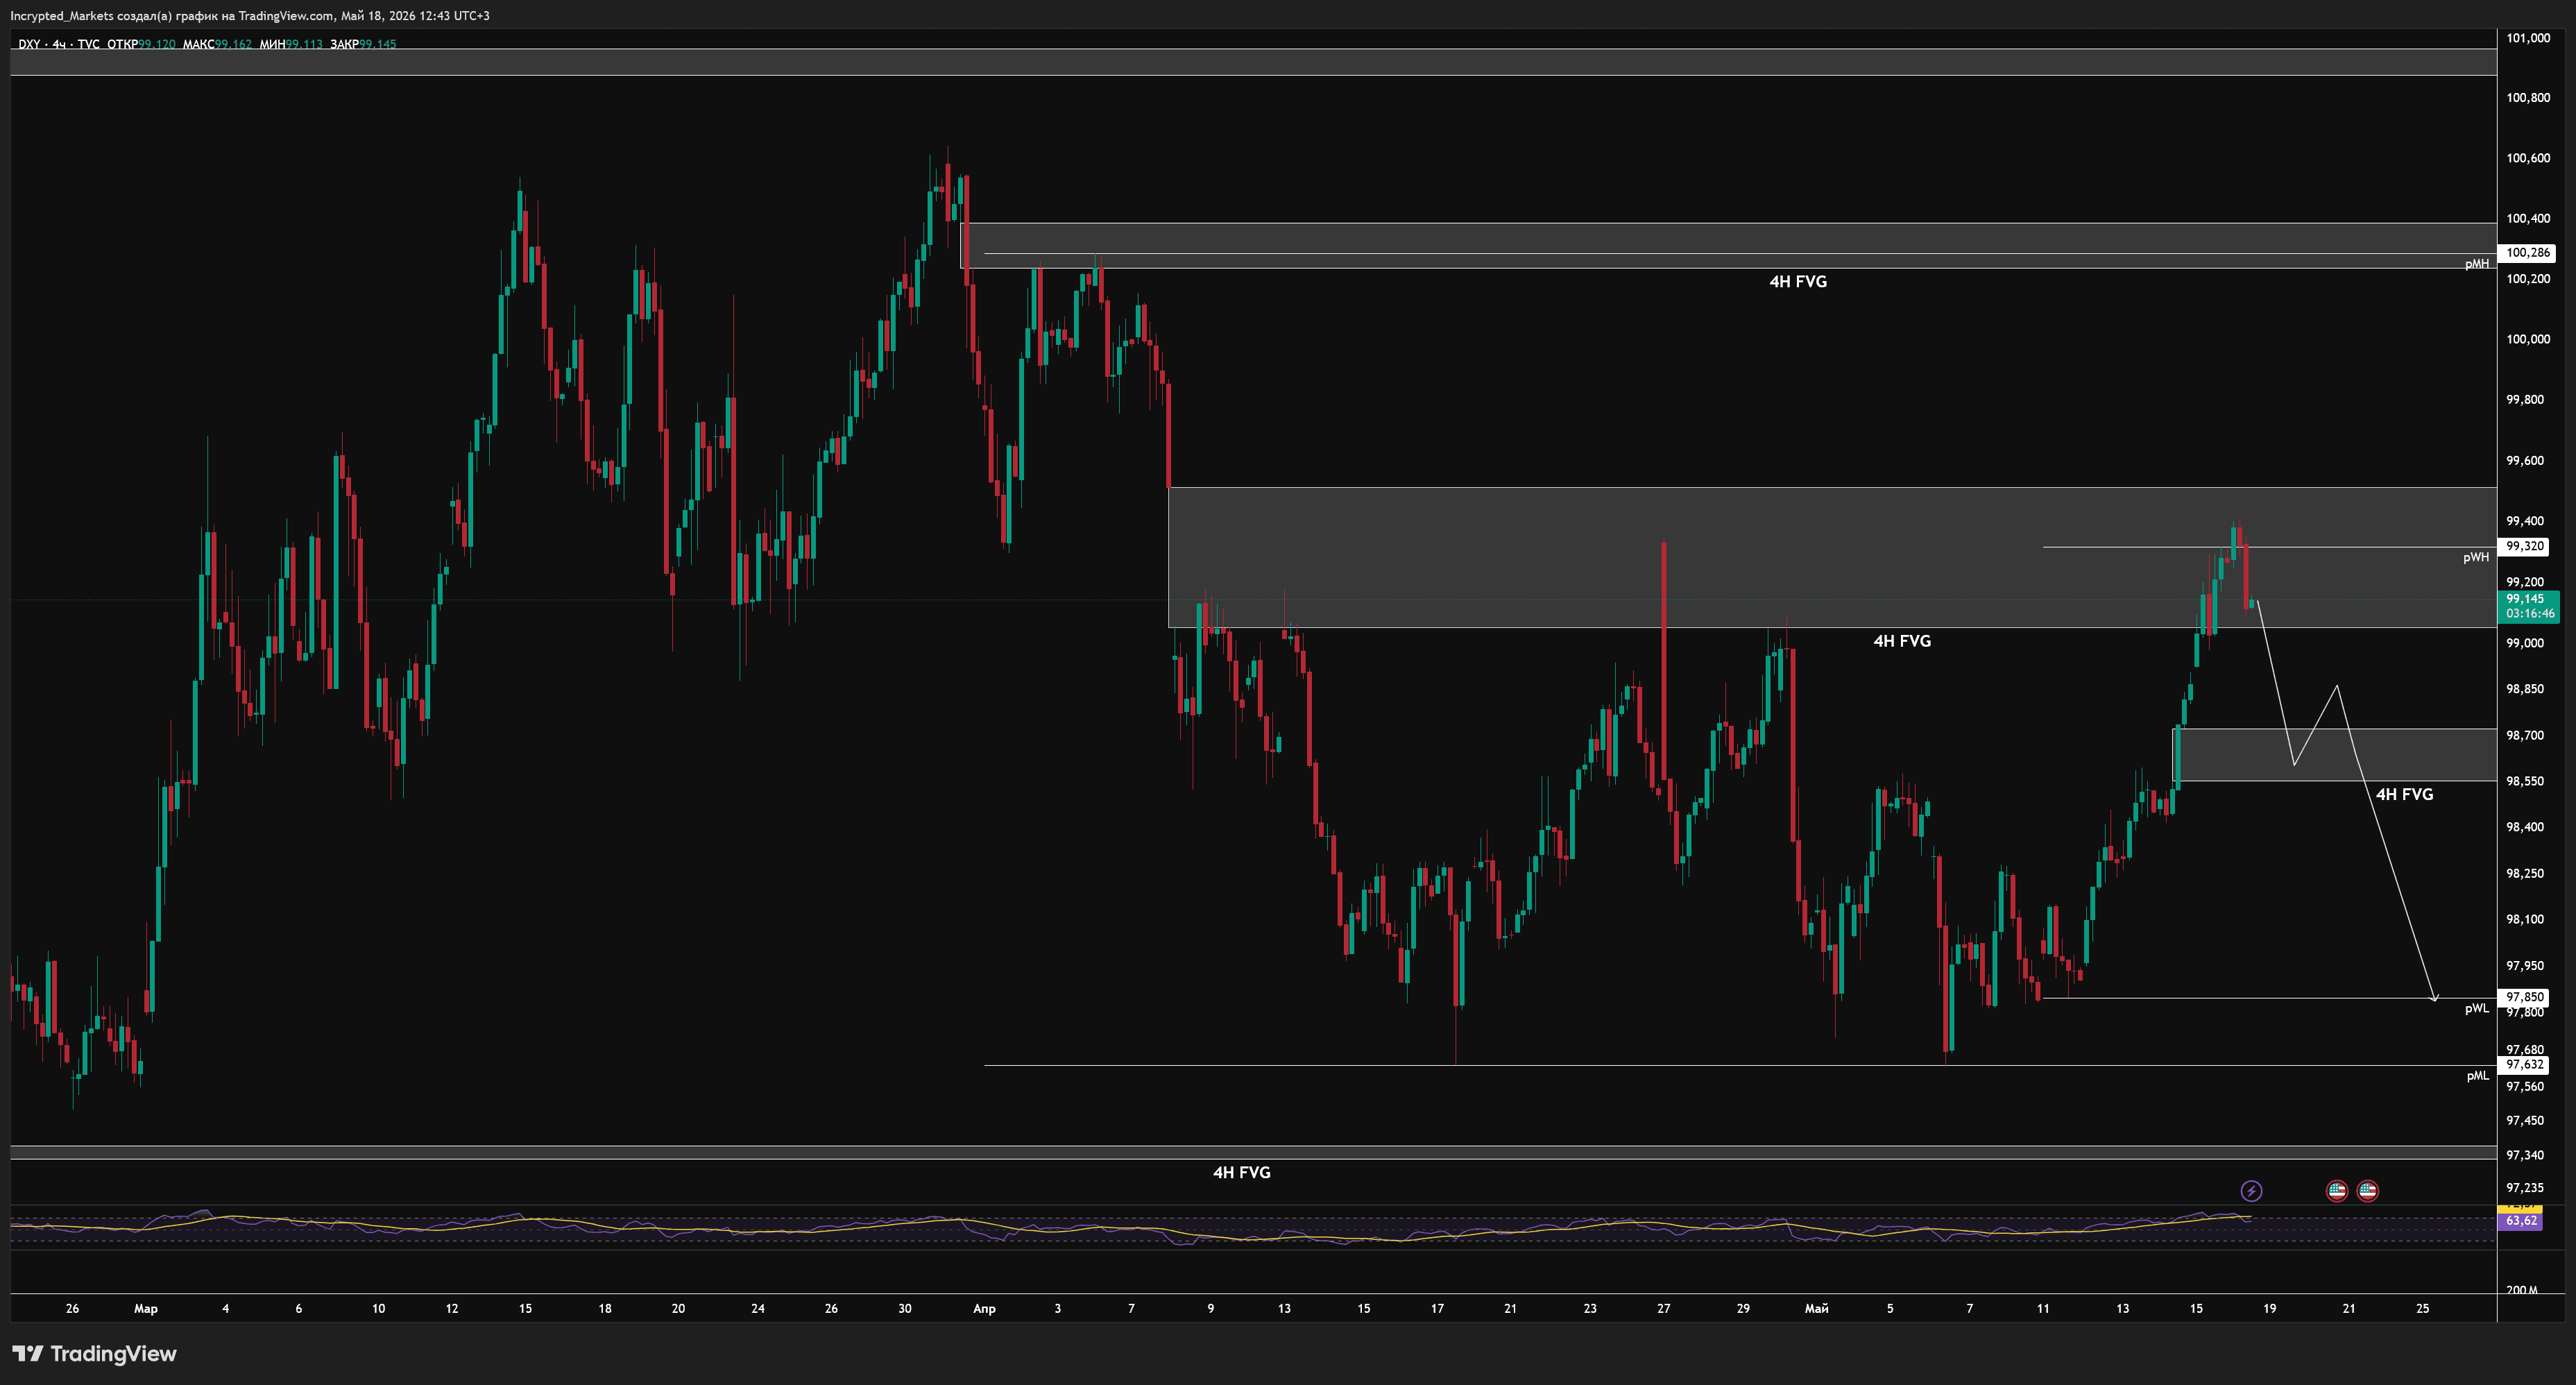Click the TradingView logo
Viewport: 2576px width, 1385px height.
coord(94,1353)
